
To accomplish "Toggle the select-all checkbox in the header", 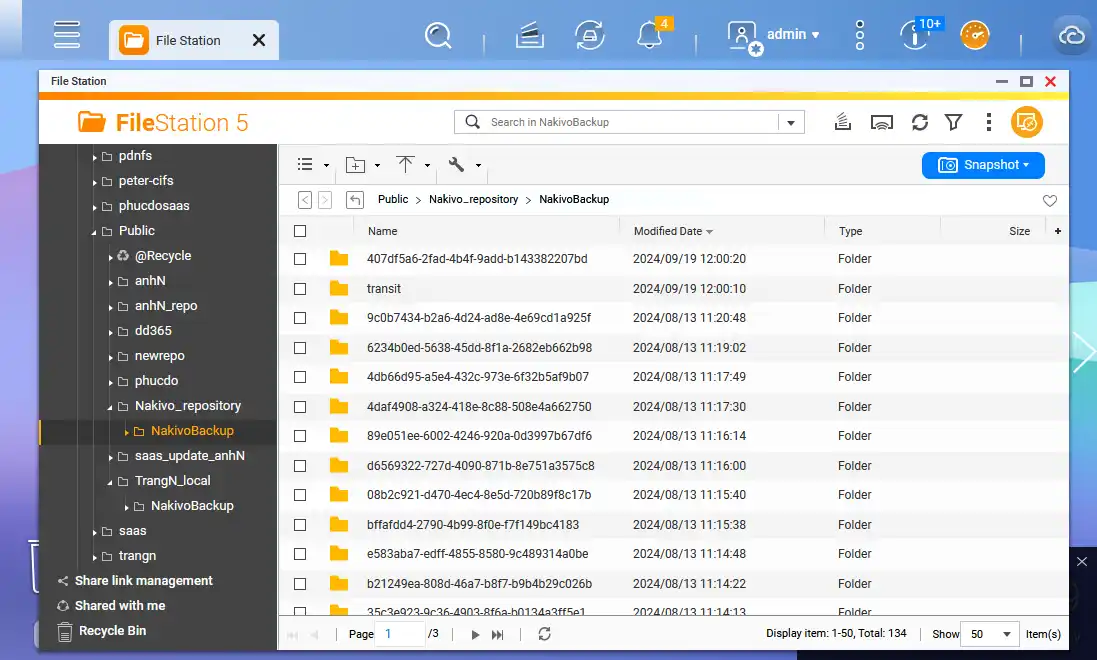I will click(x=300, y=231).
